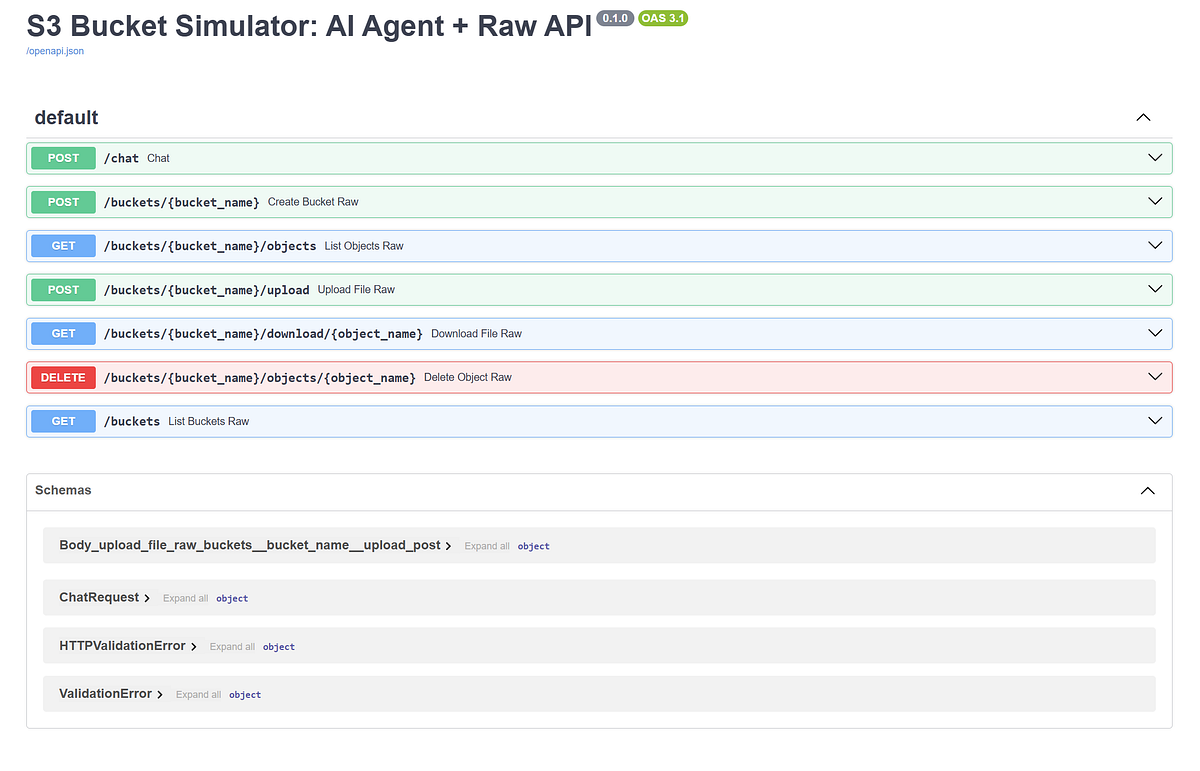The image size is (1200, 771).
Task: Click the POST badge on the /chat endpoint
Action: click(62, 158)
